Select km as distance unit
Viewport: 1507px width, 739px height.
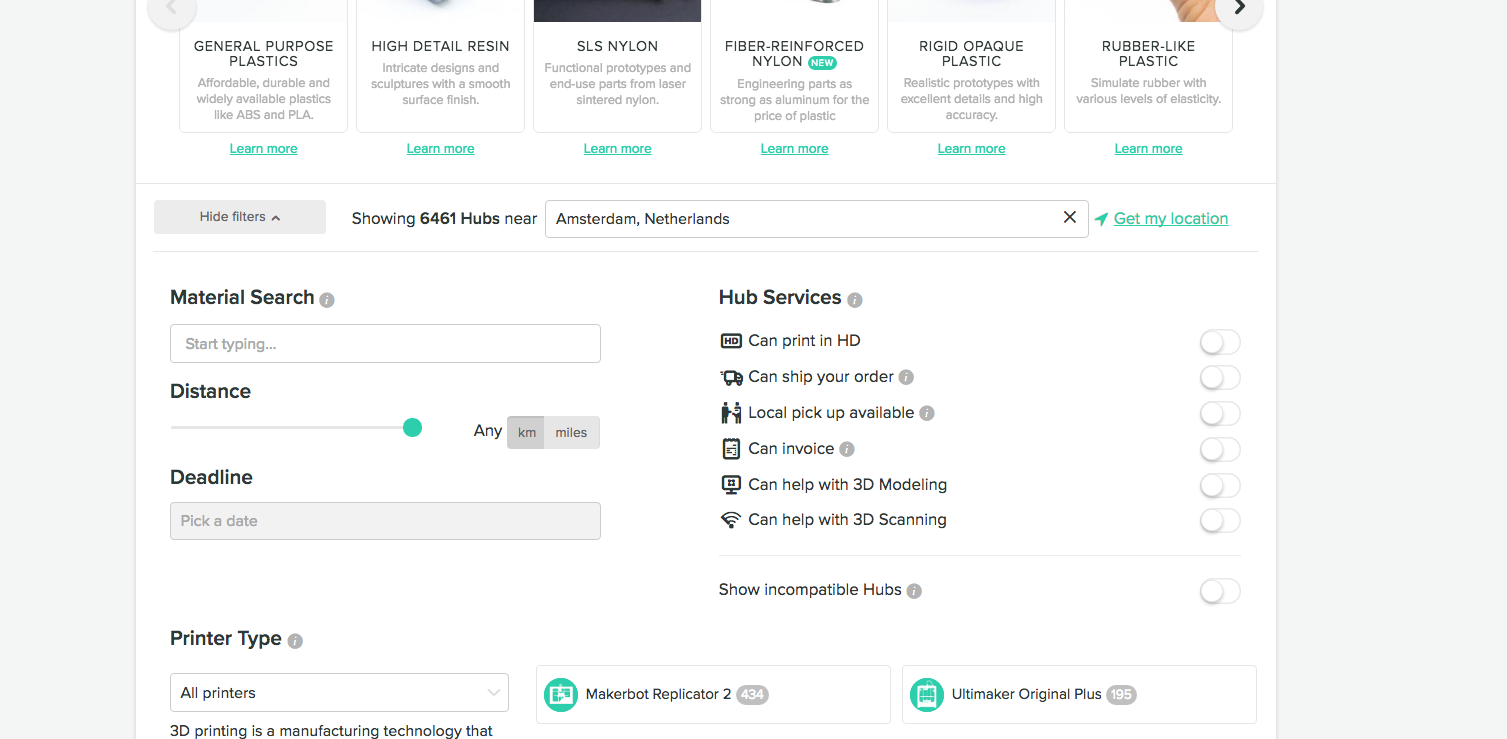click(527, 433)
